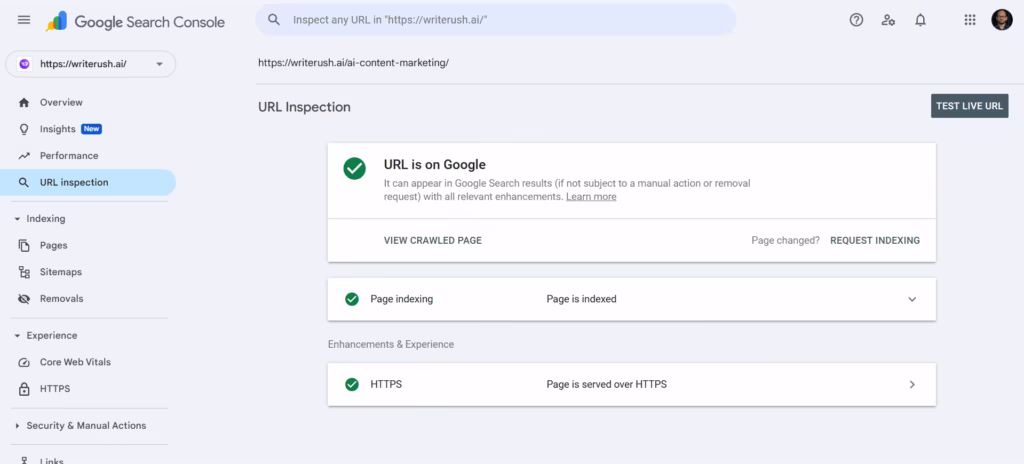Click the search magnifier icon in URL bar
Image resolution: width=1024 pixels, height=464 pixels.
(274, 20)
